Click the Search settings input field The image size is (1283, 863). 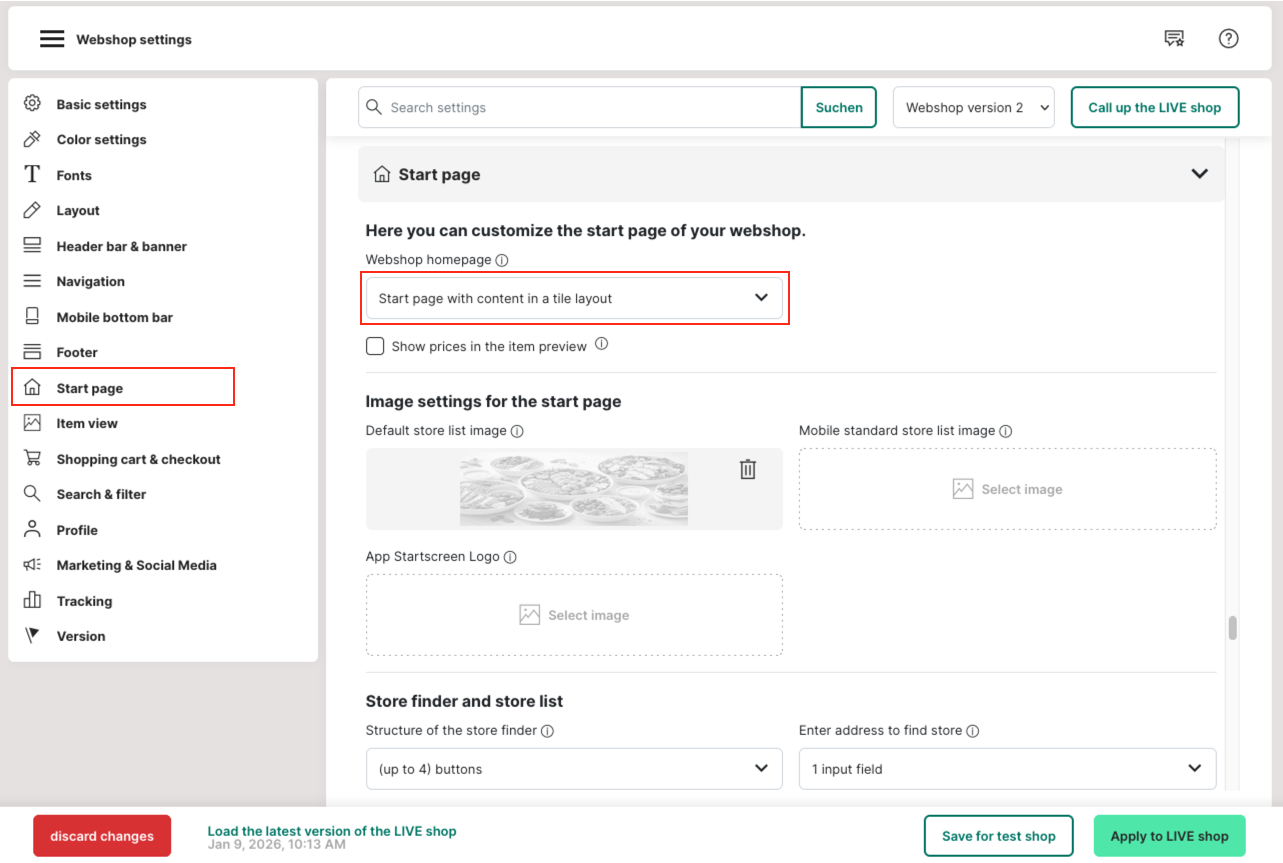click(x=590, y=108)
